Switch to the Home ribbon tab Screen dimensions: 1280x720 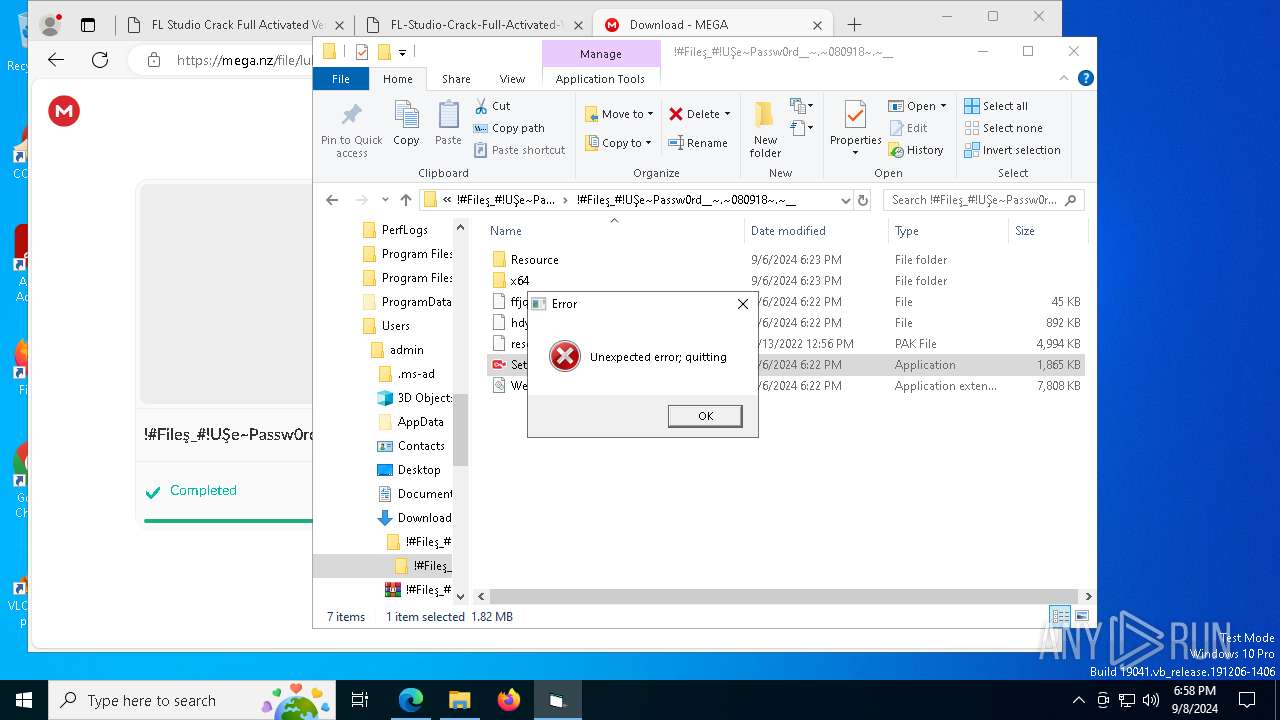397,79
